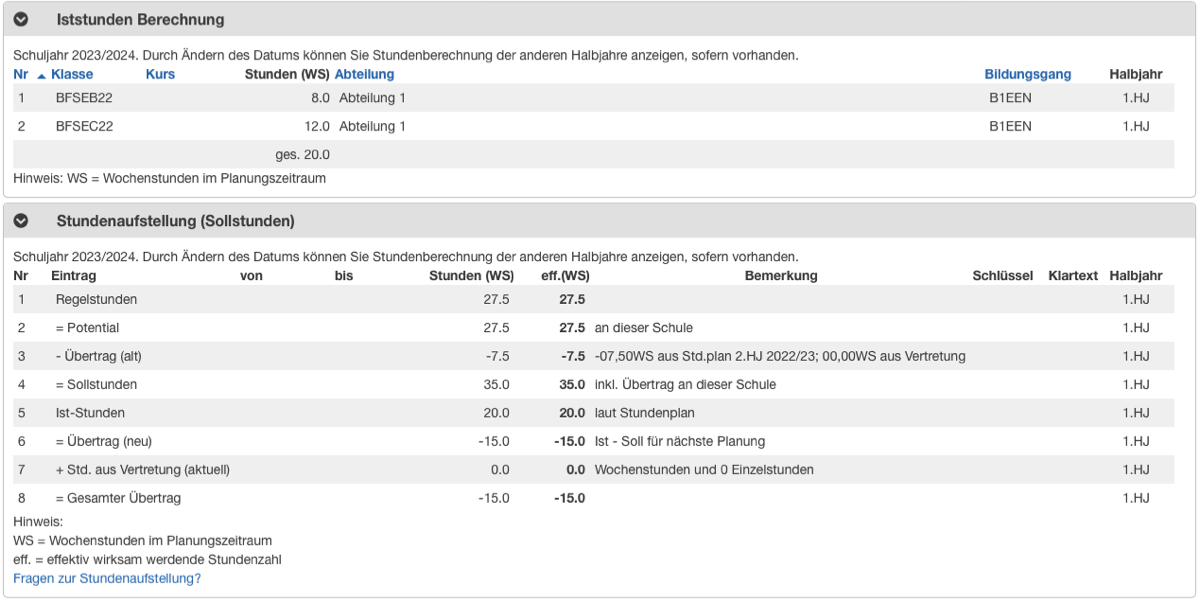Sort table by Bildungsgang column
Image resolution: width=1200 pixels, height=602 pixels.
tap(1028, 74)
